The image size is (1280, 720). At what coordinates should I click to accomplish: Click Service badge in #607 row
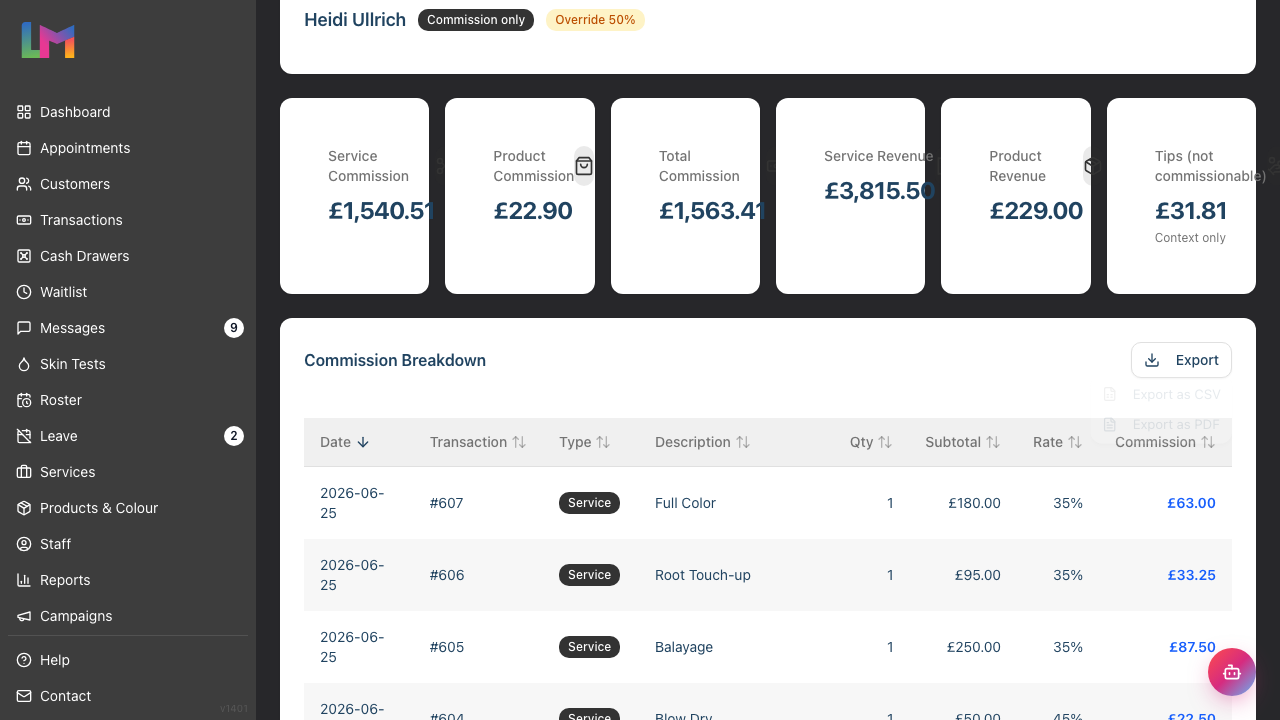589,503
